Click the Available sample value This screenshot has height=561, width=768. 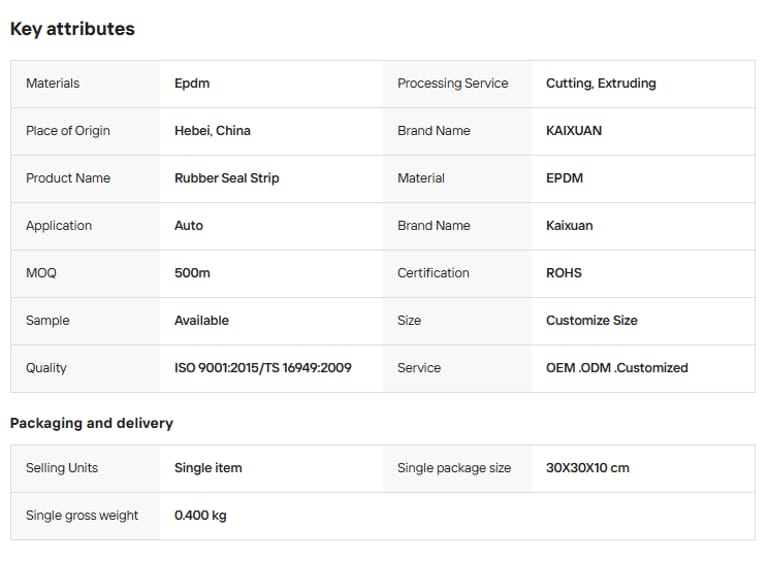(201, 321)
